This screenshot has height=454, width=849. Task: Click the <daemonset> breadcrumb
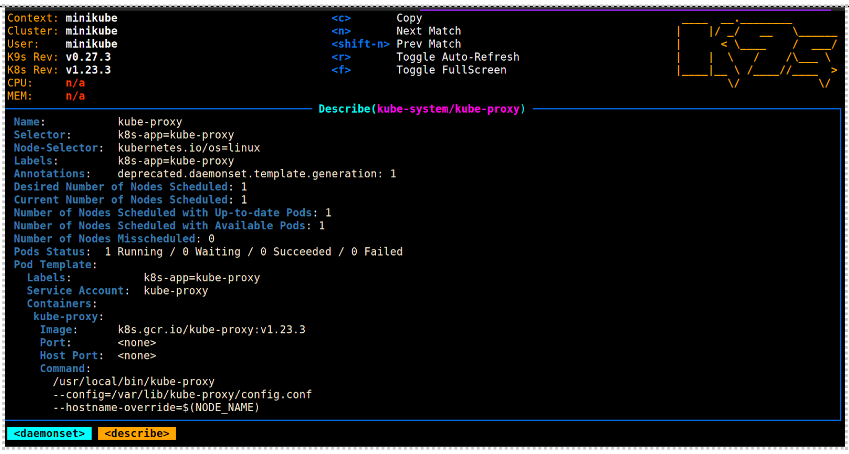49,433
